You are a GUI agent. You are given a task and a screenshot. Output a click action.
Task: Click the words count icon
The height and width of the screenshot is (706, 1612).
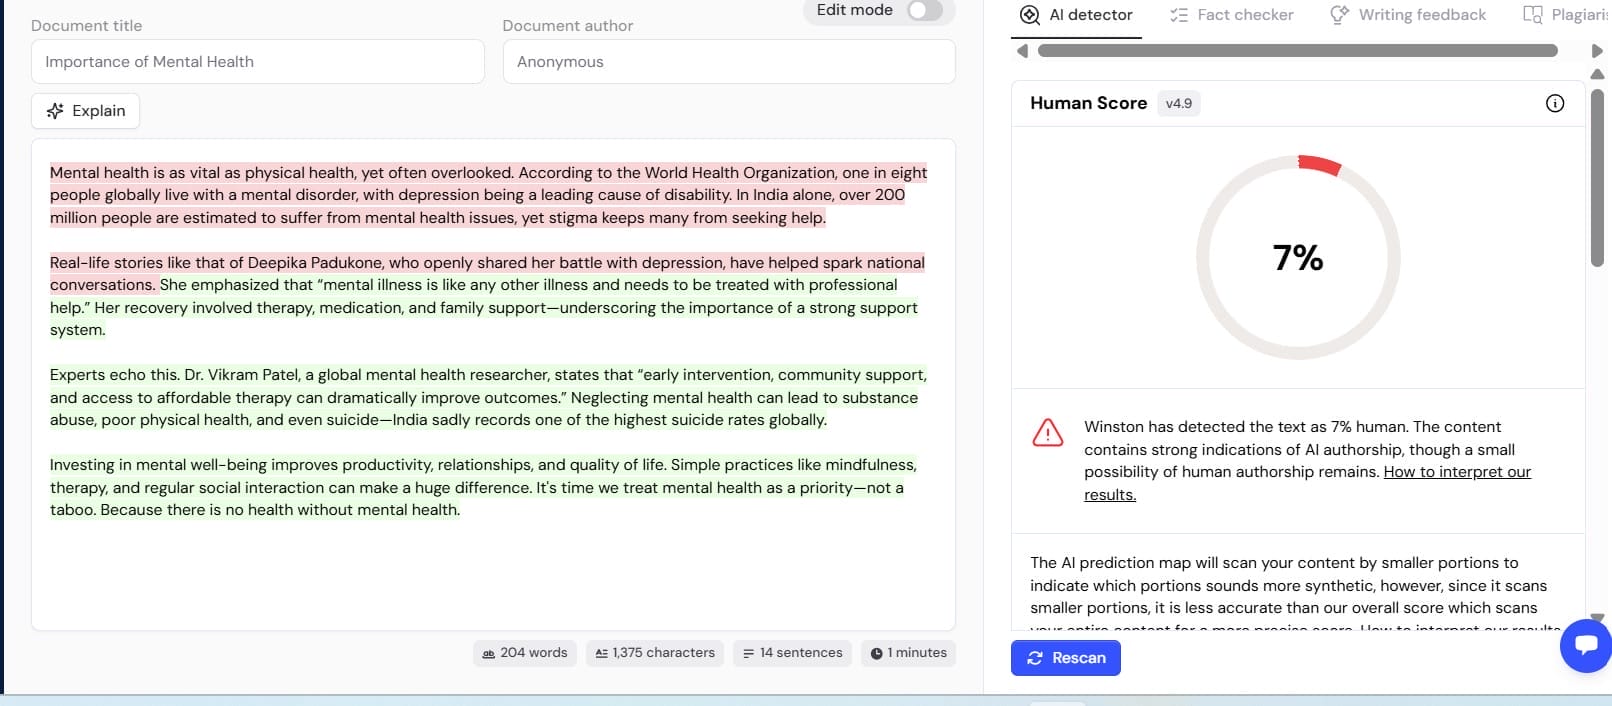point(489,654)
